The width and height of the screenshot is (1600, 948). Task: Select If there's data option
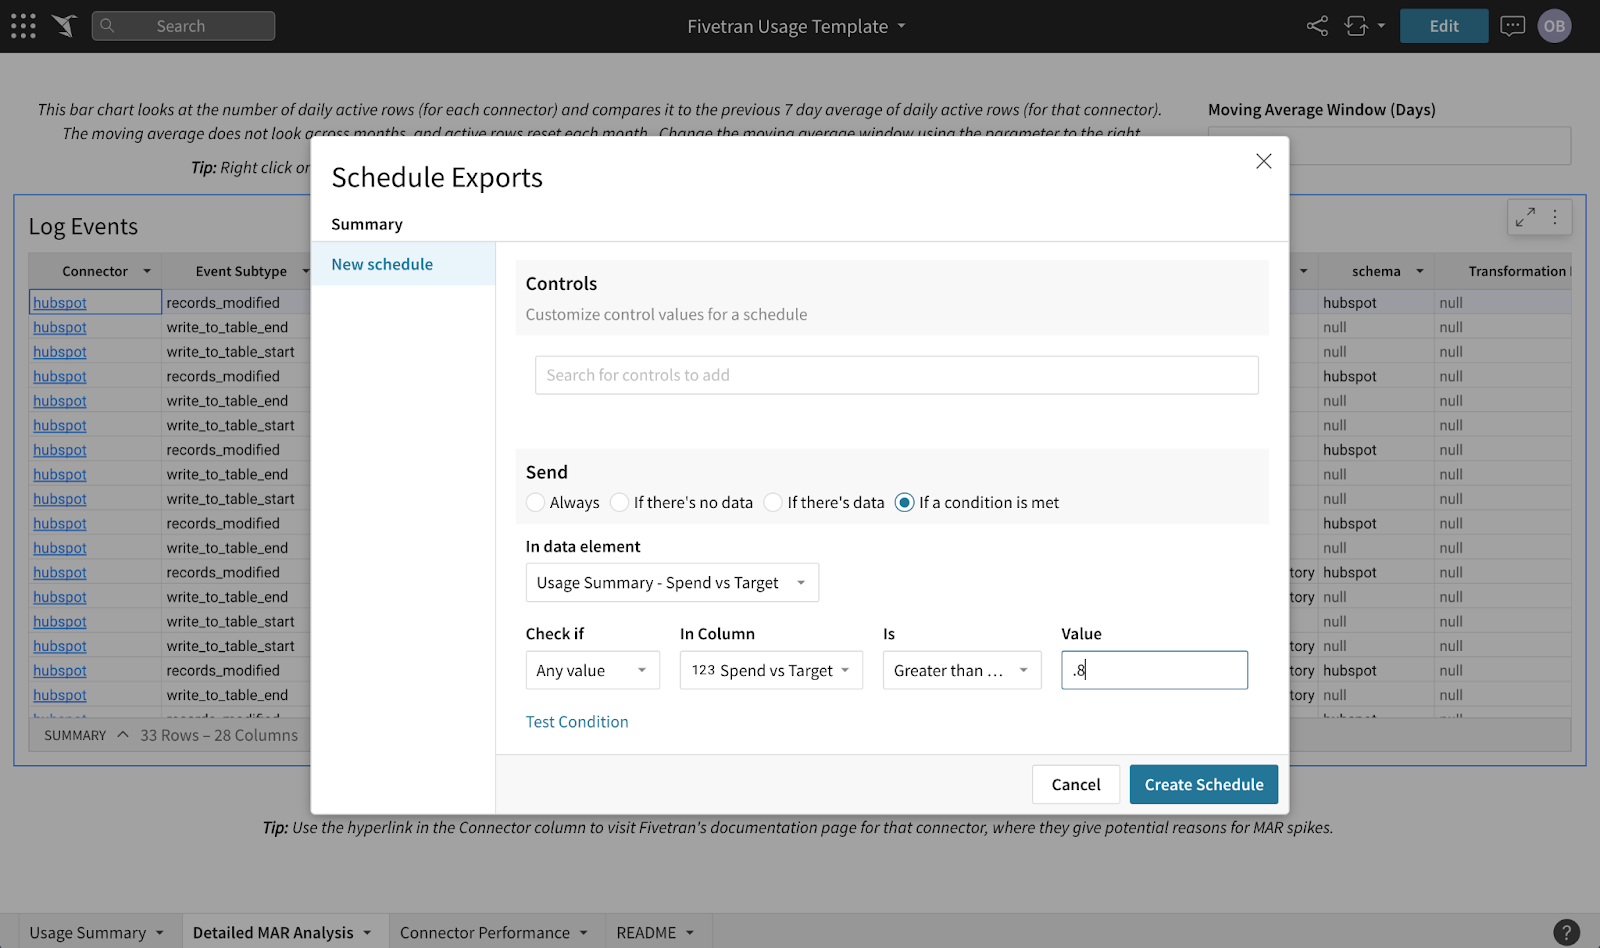click(x=772, y=502)
